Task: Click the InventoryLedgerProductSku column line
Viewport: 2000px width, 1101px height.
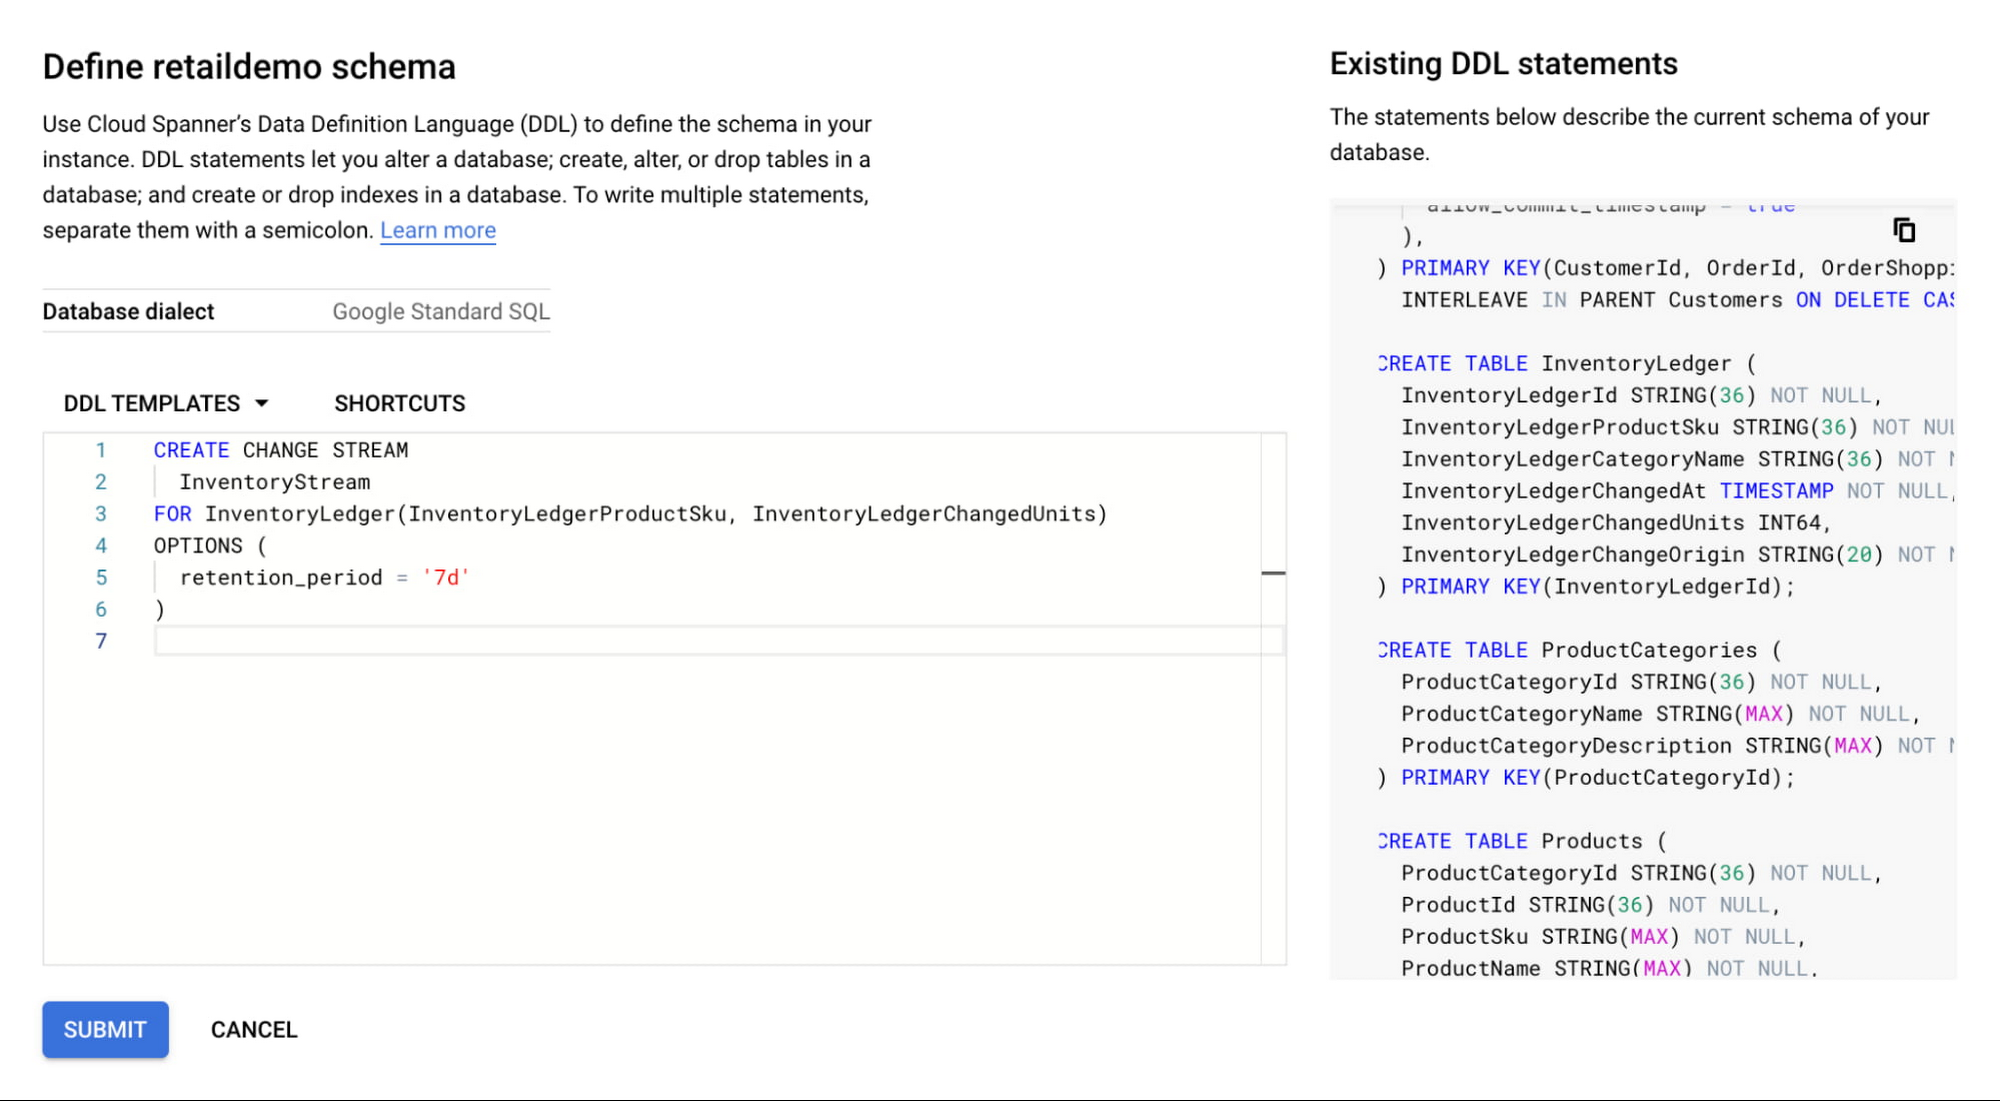Action: click(x=1677, y=428)
